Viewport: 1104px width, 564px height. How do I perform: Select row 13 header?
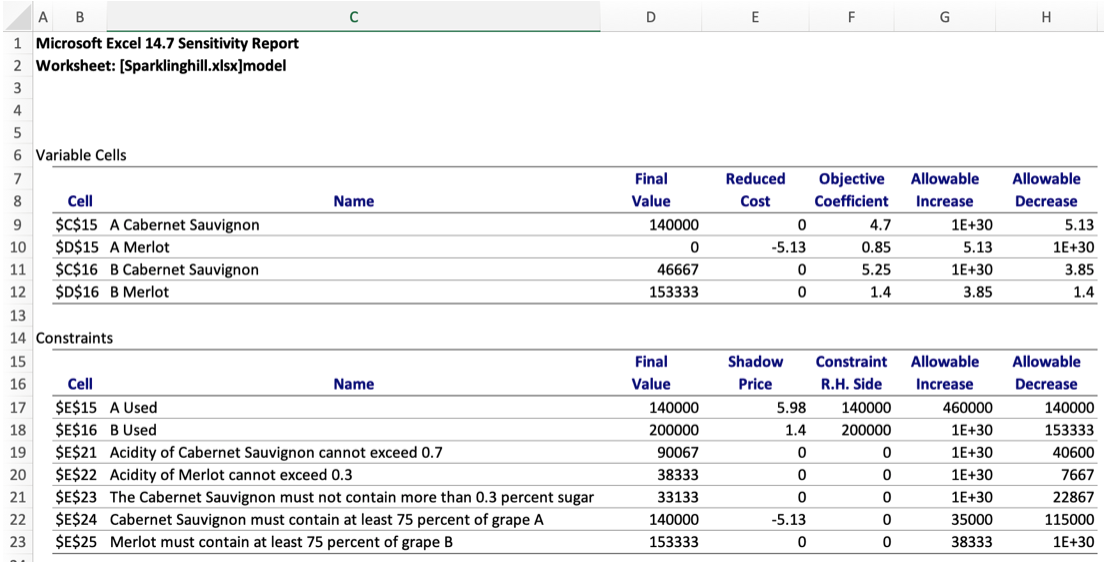click(17, 315)
